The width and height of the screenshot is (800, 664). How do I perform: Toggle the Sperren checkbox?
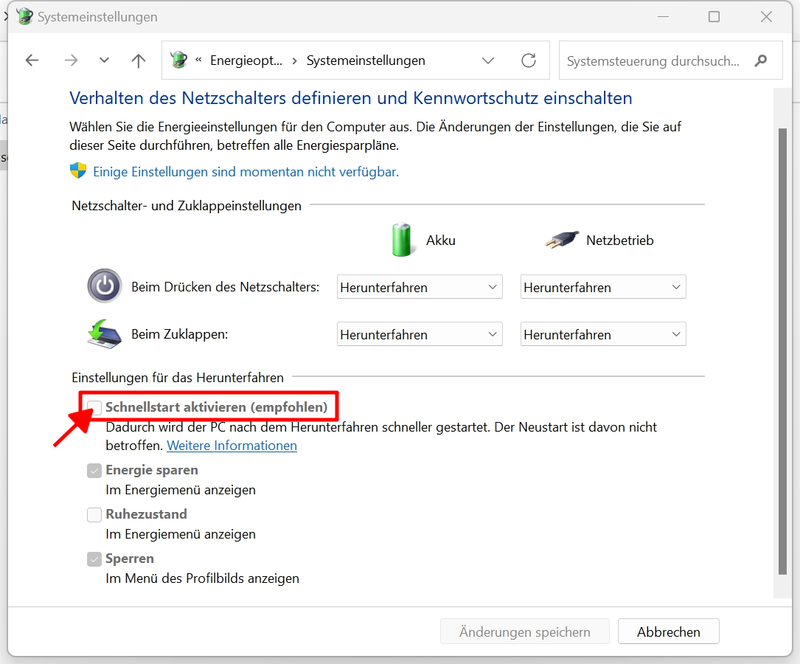coord(94,559)
